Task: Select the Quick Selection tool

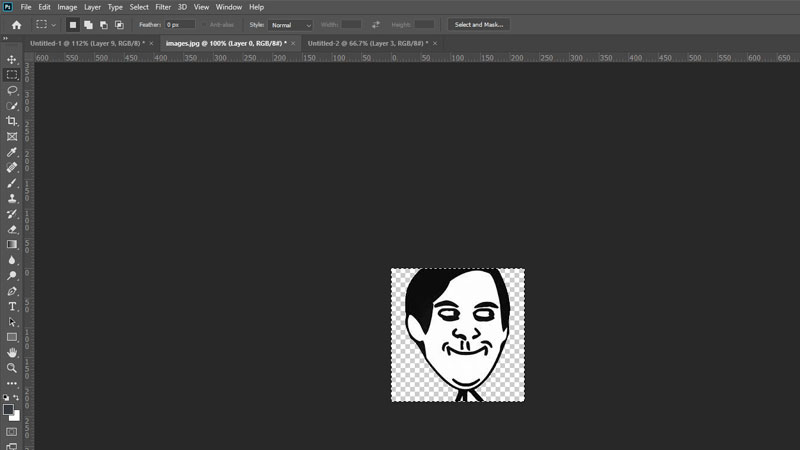Action: [12, 106]
